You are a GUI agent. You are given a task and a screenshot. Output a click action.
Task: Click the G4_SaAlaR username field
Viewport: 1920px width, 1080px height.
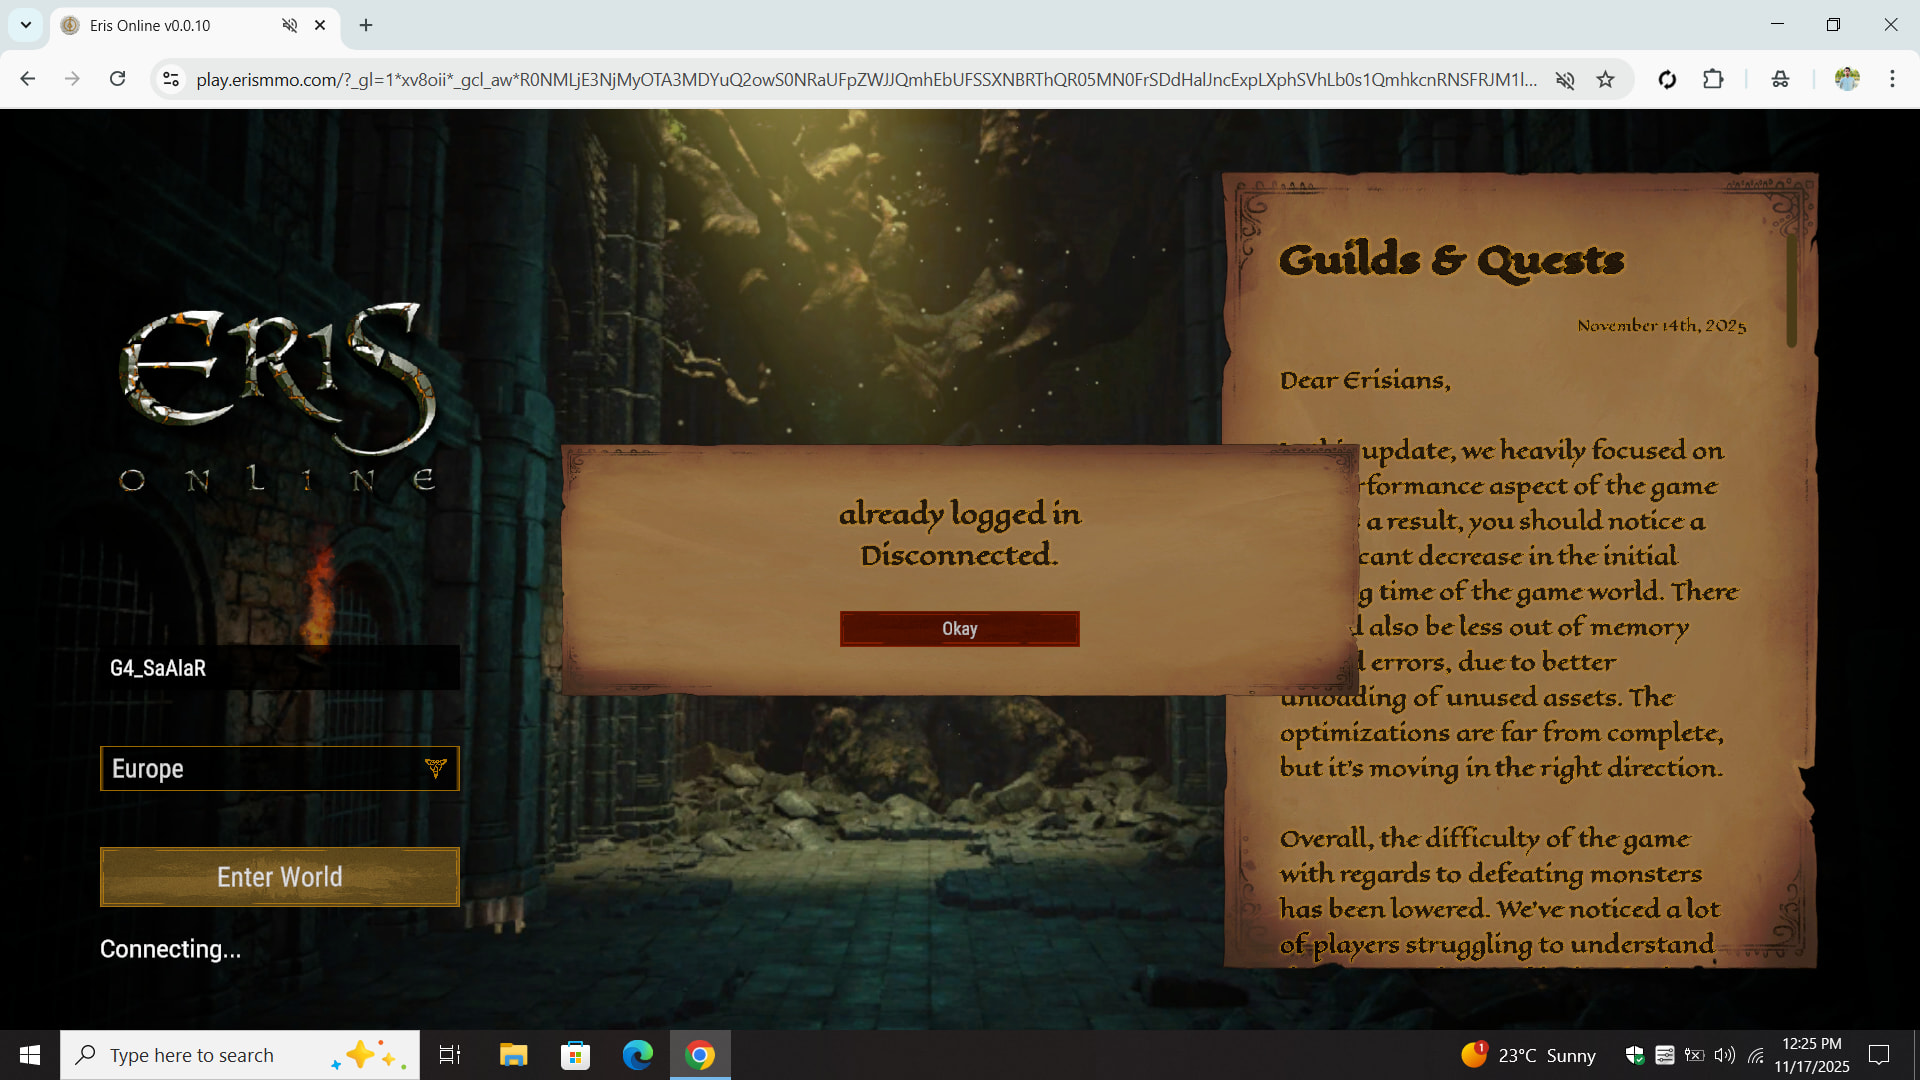279,668
